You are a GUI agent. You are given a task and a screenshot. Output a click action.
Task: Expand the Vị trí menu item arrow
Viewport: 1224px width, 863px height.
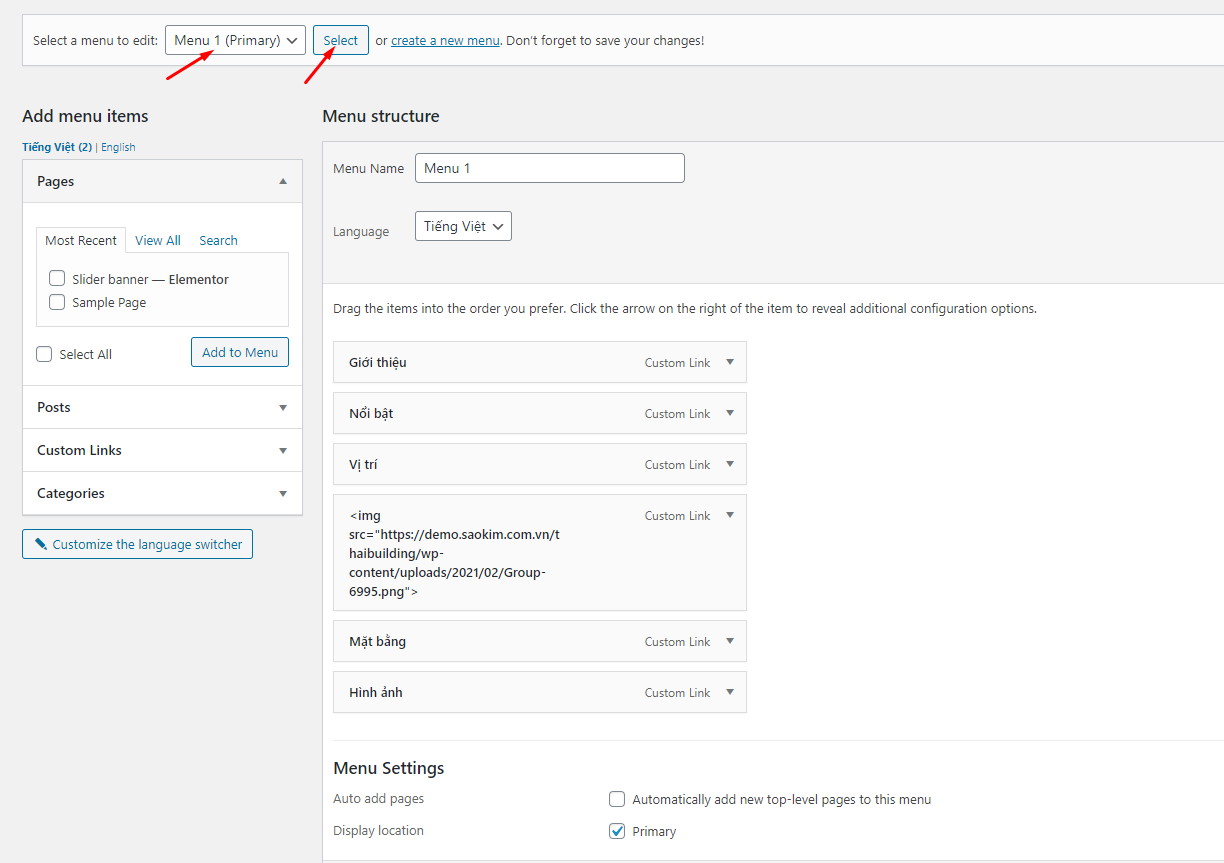click(x=730, y=464)
